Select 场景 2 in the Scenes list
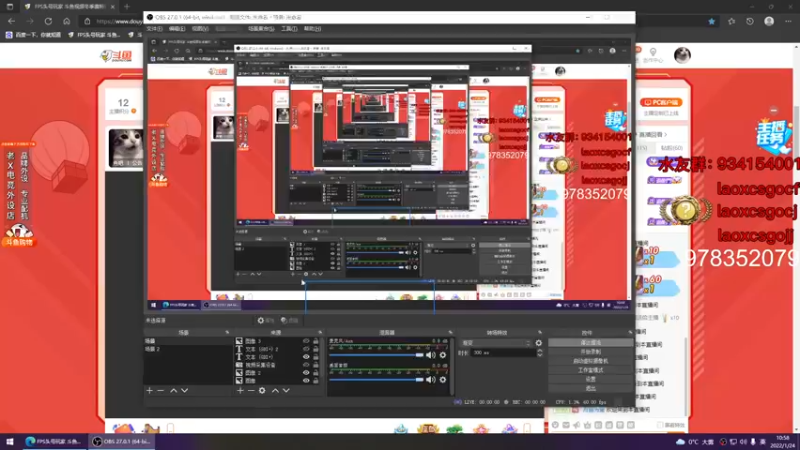Screen dimensions: 800x450 (x=188, y=349)
